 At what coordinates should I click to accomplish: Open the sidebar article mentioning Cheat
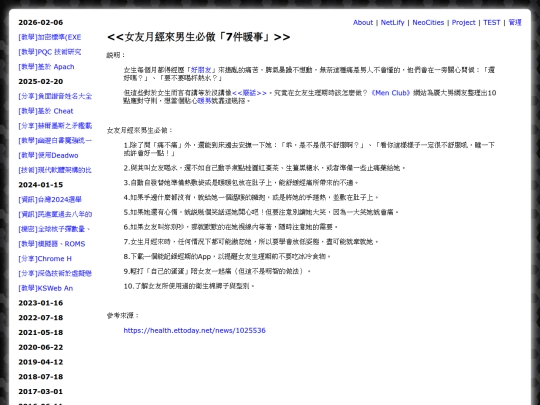(46, 111)
